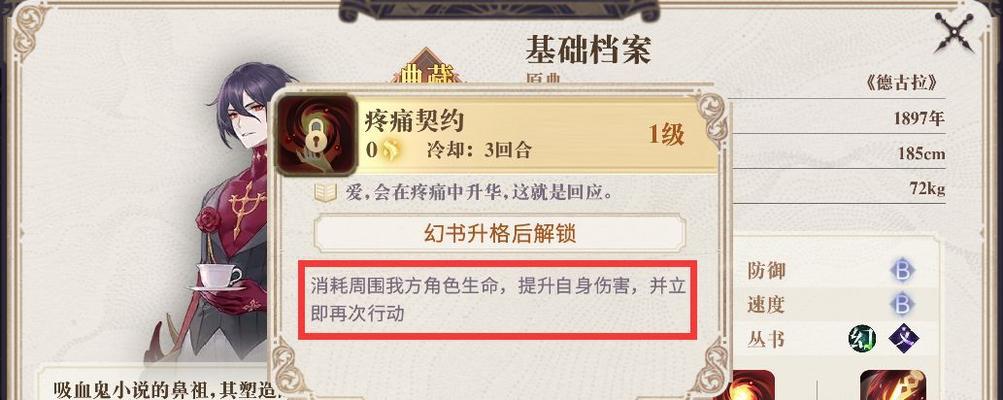Image resolution: width=1003 pixels, height=400 pixels.
Task: Close the profile panel with crossed-swords icon
Action: tap(954, 33)
